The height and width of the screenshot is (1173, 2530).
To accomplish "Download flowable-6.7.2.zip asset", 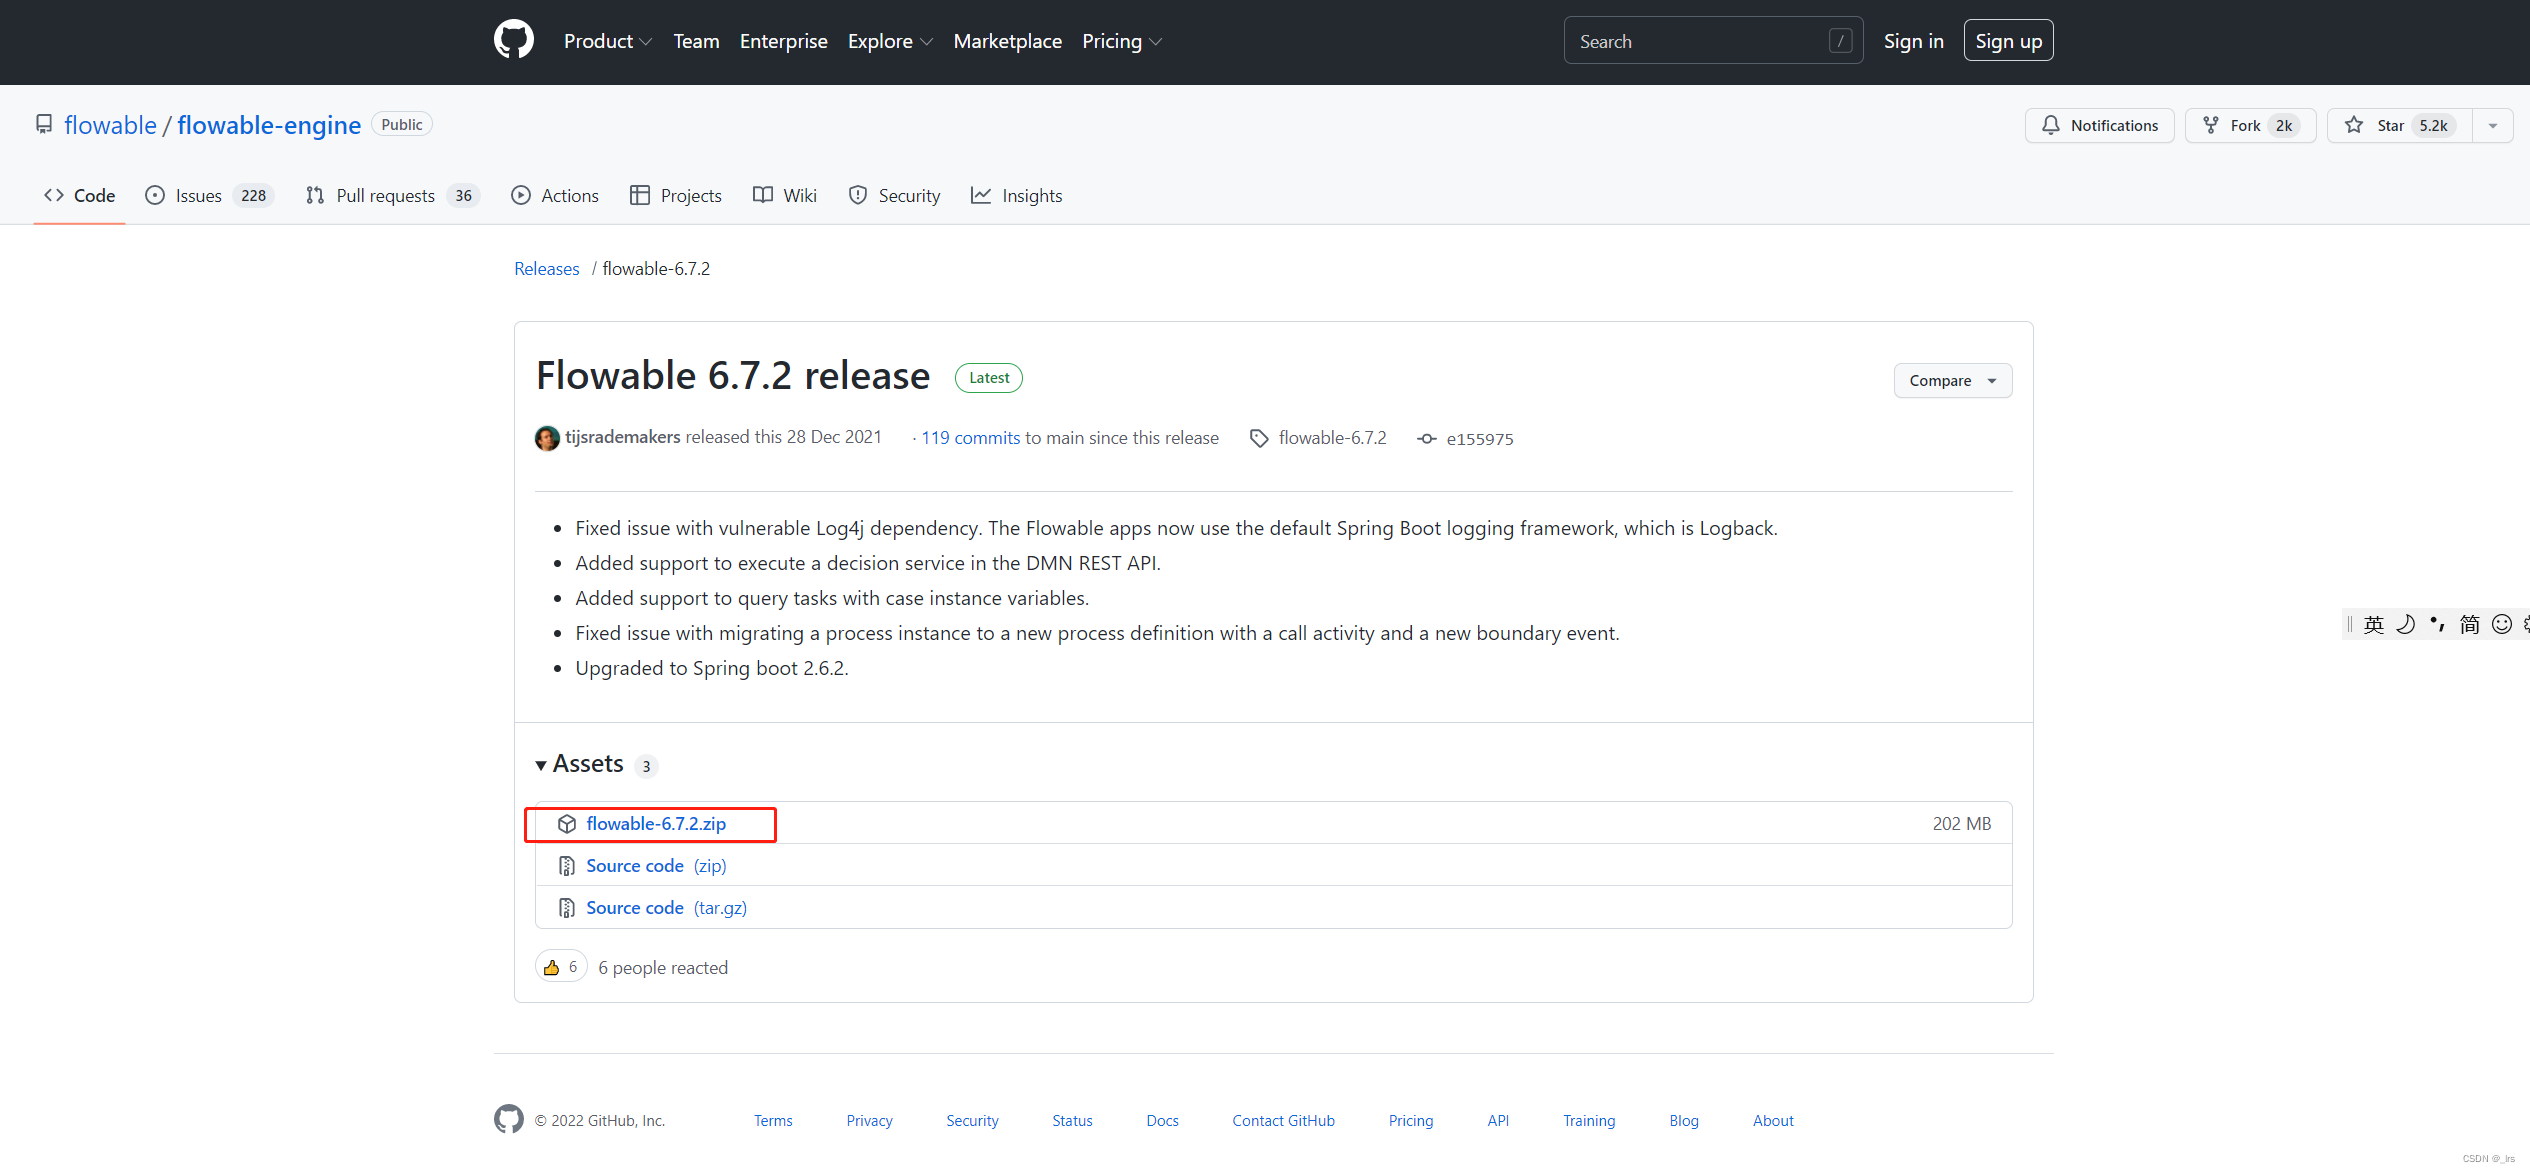I will (x=656, y=824).
